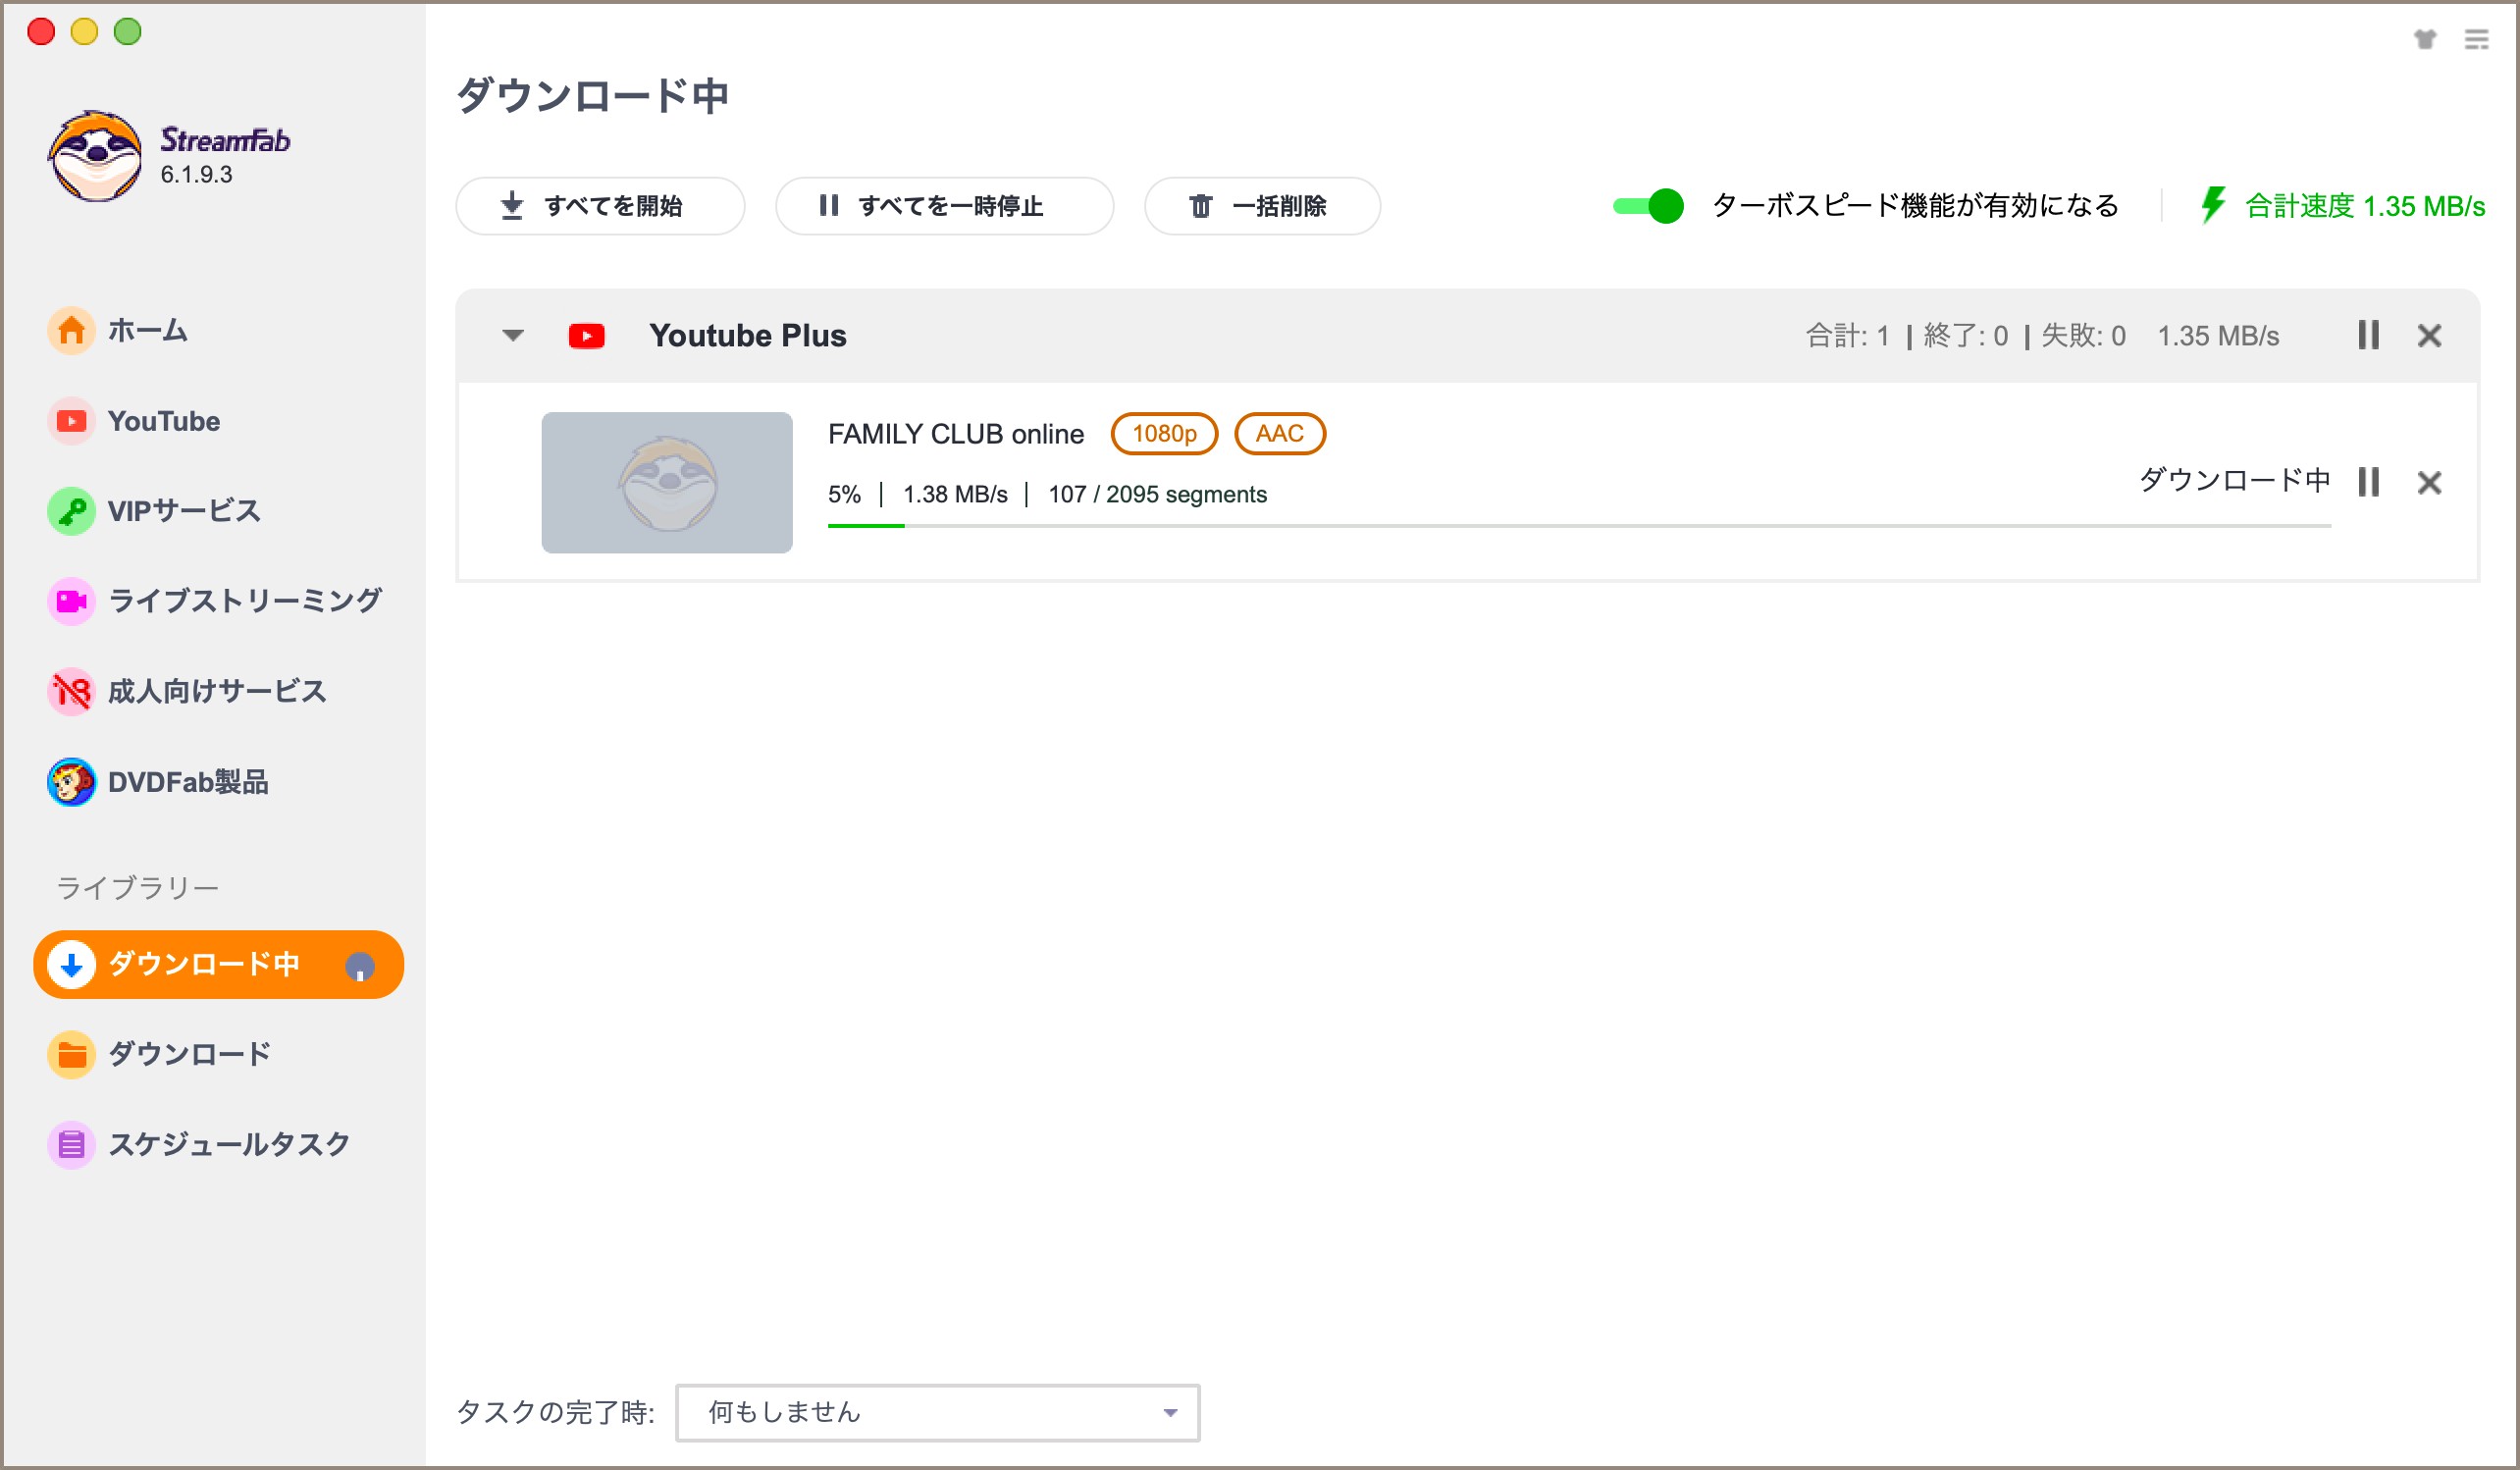This screenshot has width=2520, height=1470.
Task: Click the タスクの完了時: label
Action: [556, 1412]
